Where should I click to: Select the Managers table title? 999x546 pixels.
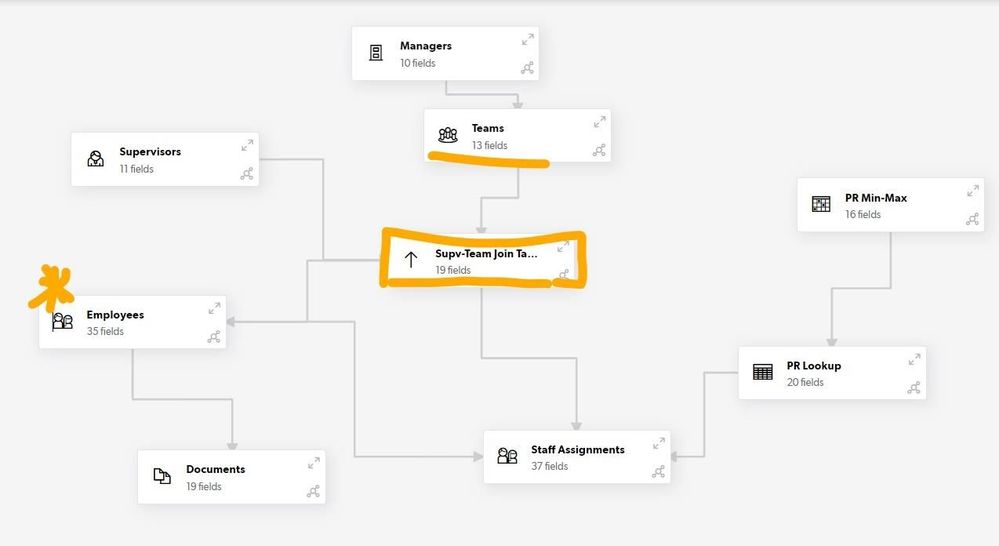pyautogui.click(x=426, y=46)
